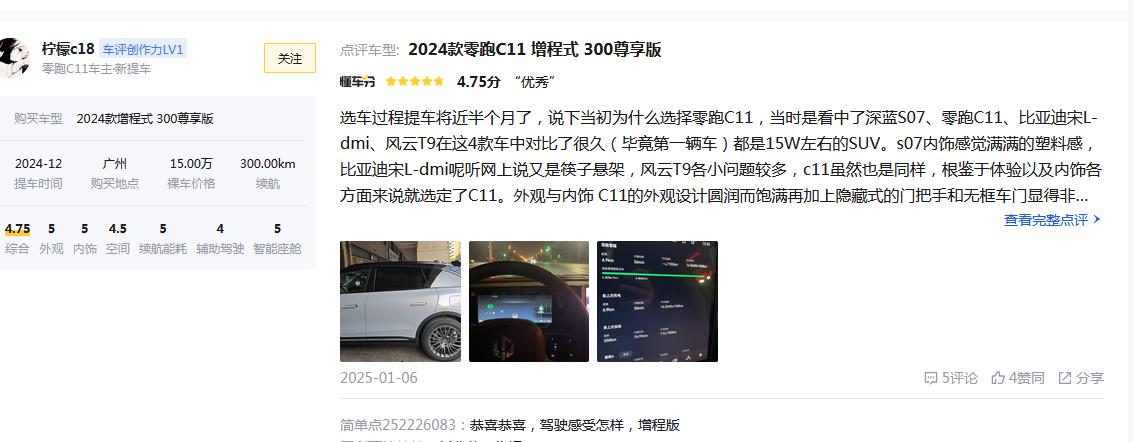Screen dimensions: 1133x442
Task: Open the energy consumption screen photo
Action: 658,301
